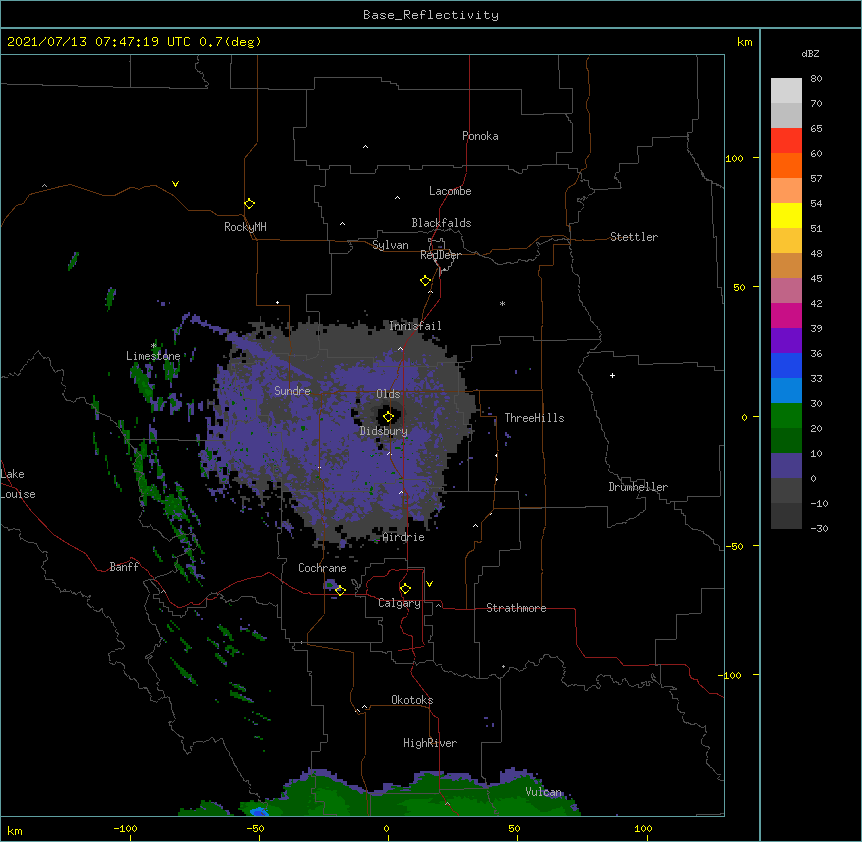
Task: Click the RockyMH label
Action: pyautogui.click(x=245, y=227)
